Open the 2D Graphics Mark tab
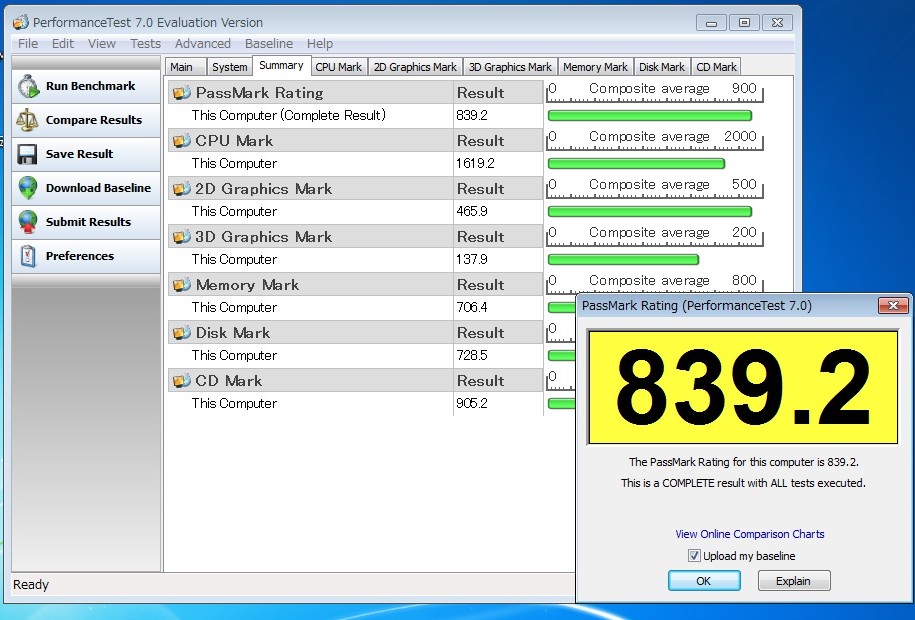Viewport: 915px width, 620px height. tap(415, 67)
